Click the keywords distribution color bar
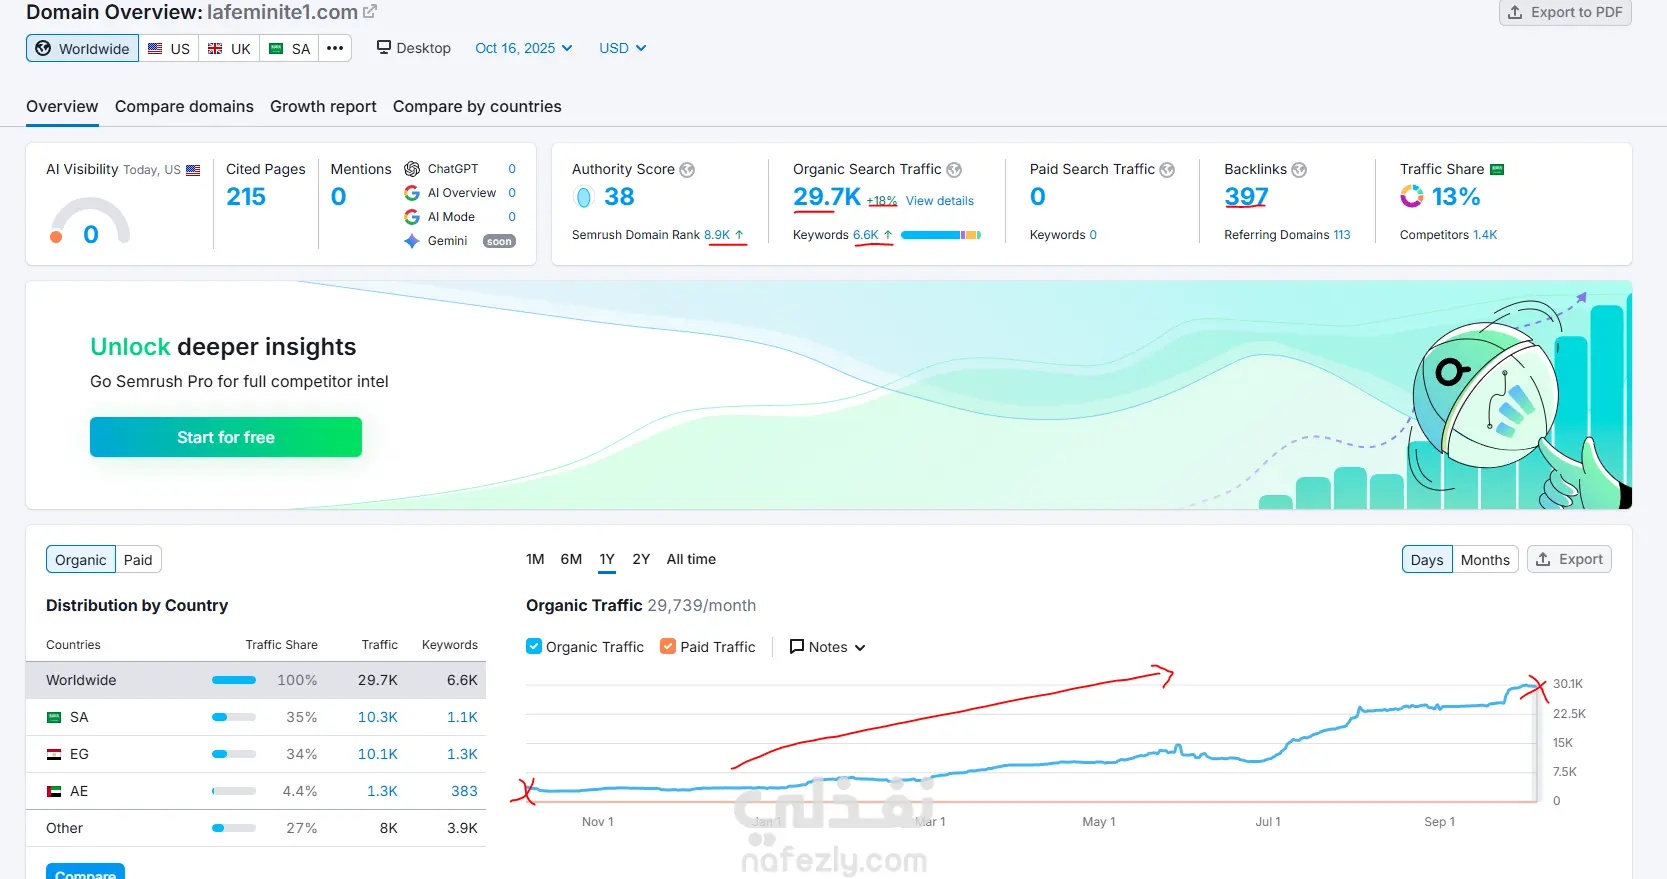The image size is (1667, 879). 941,235
